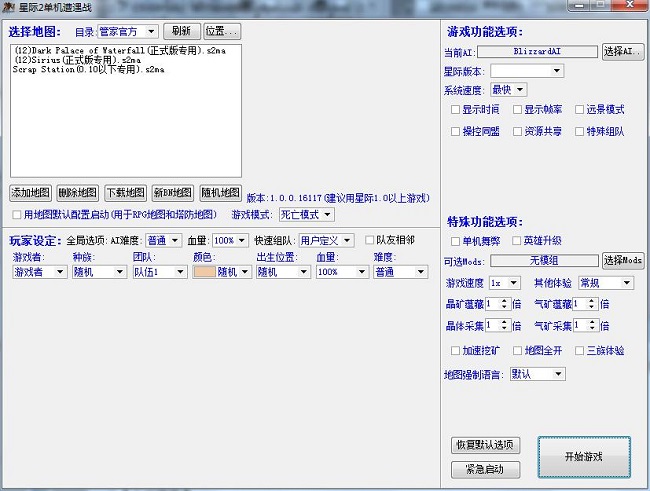Click the 晶体采集 stepper arrows
The width and height of the screenshot is (650, 491).
tap(504, 325)
